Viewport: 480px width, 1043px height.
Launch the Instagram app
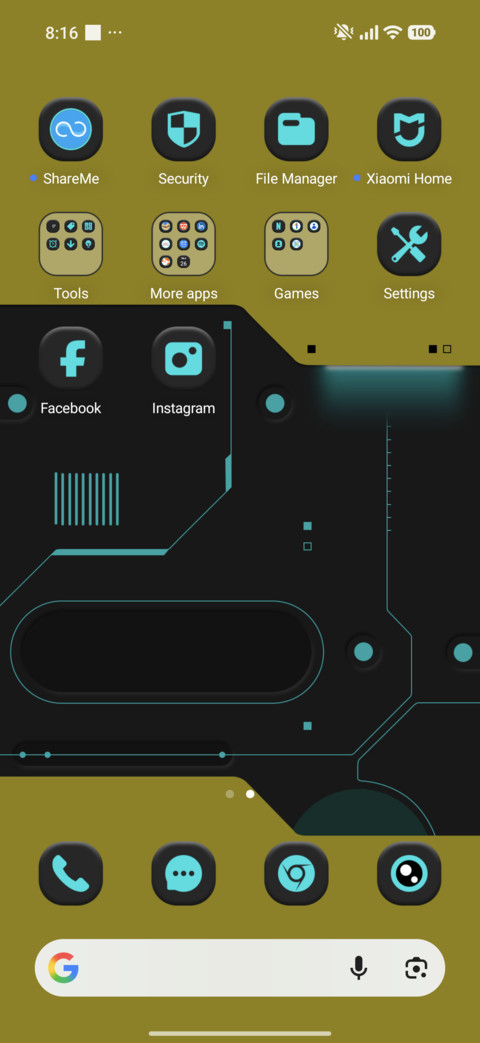(x=183, y=359)
